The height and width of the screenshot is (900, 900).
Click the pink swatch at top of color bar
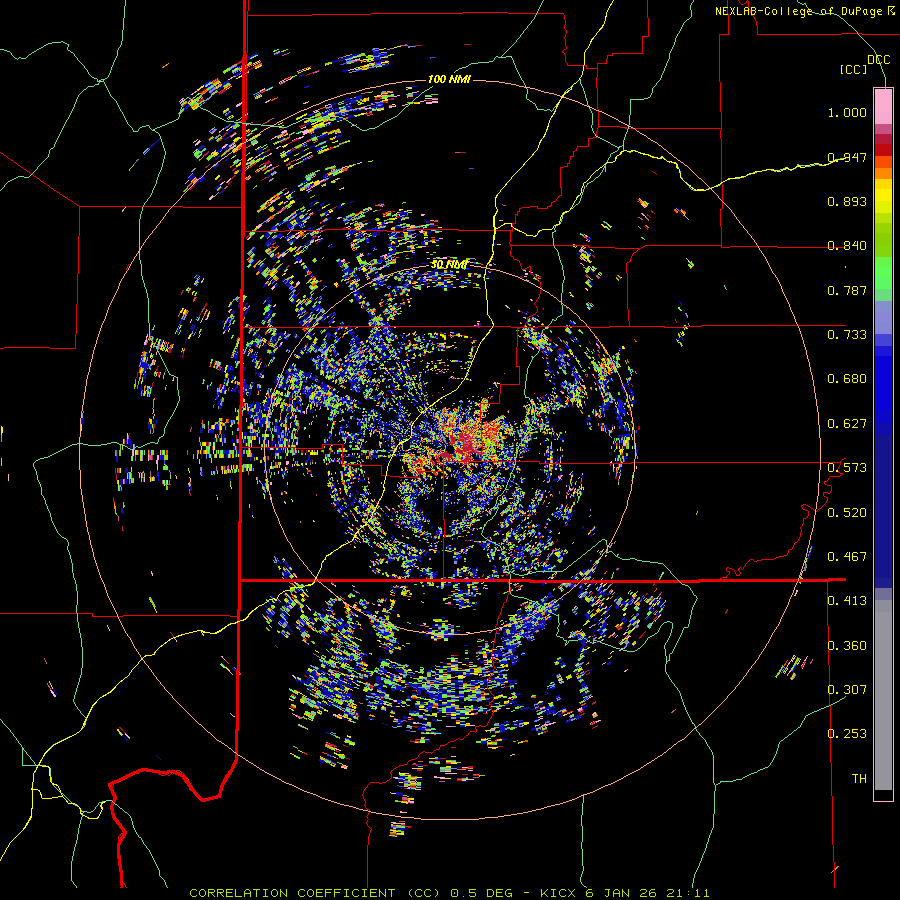(x=883, y=106)
